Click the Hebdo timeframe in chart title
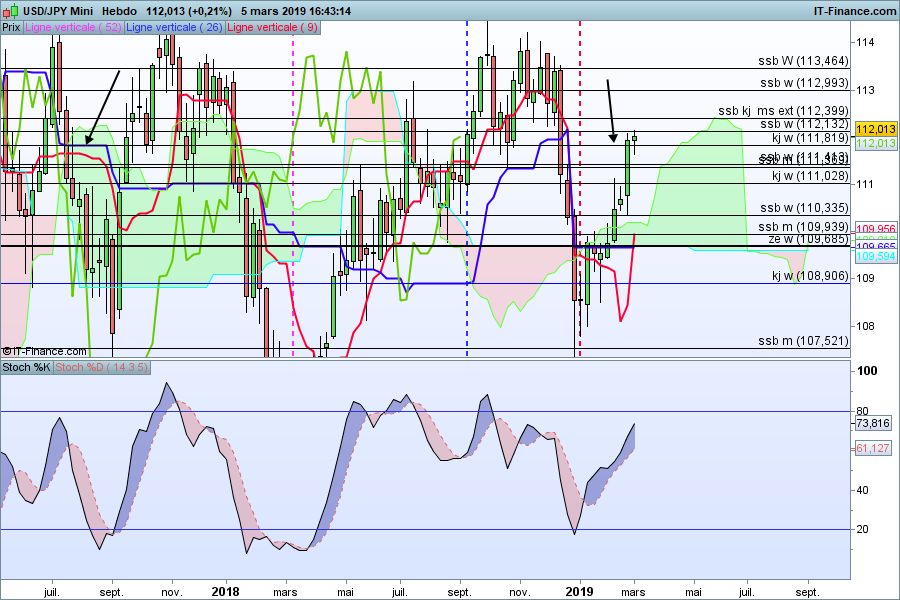Viewport: 900px width, 600px height. tap(120, 11)
